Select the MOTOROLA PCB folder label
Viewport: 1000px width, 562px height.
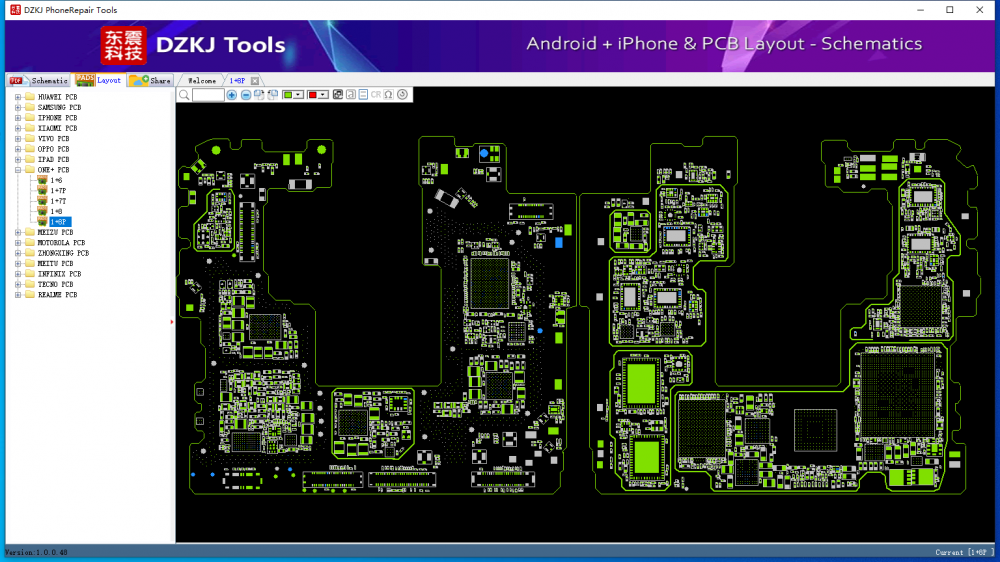click(61, 243)
